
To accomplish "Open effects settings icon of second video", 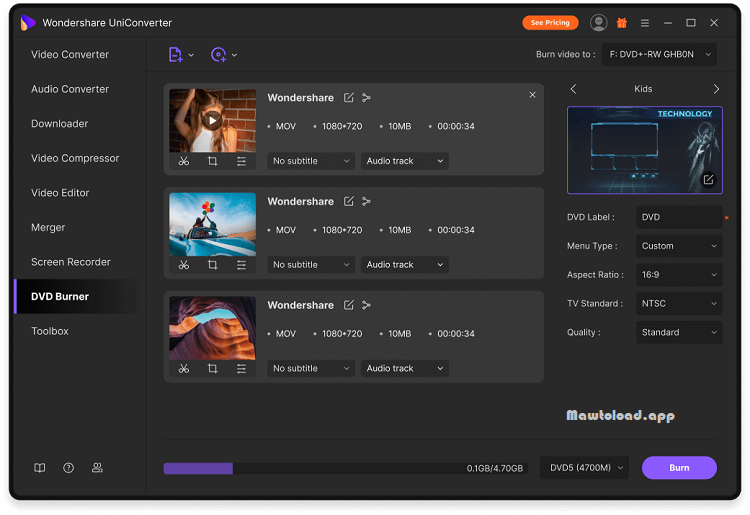I will (x=241, y=265).
